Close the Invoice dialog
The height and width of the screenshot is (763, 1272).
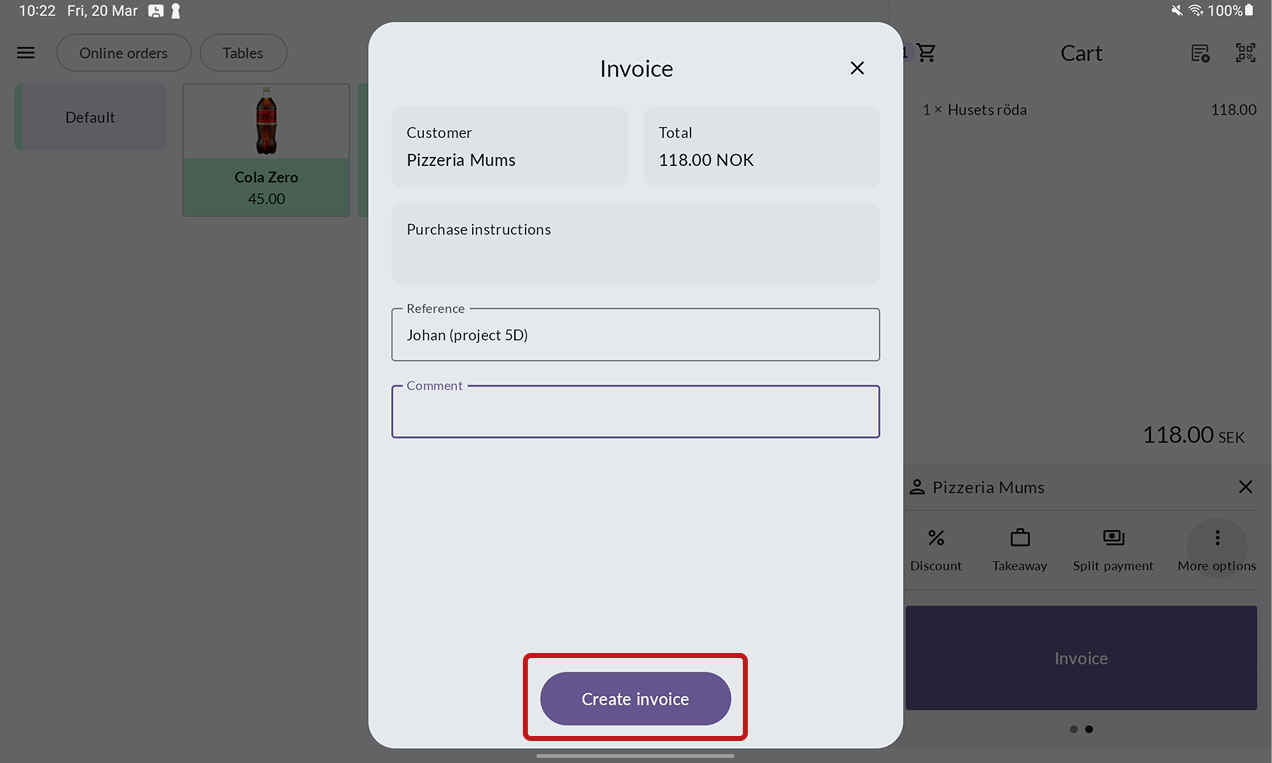tap(857, 68)
